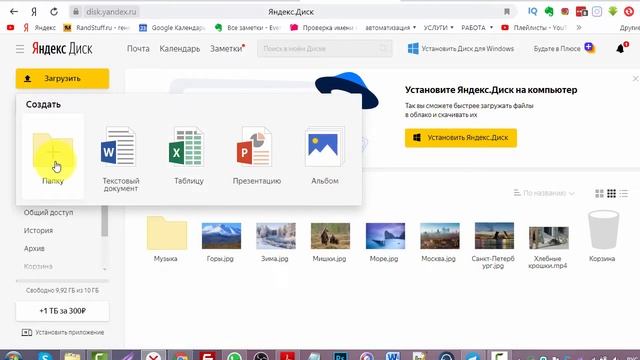Viewport: 640px width, 360px height.
Task: Reload the page with the refresh icon
Action: (x=54, y=11)
